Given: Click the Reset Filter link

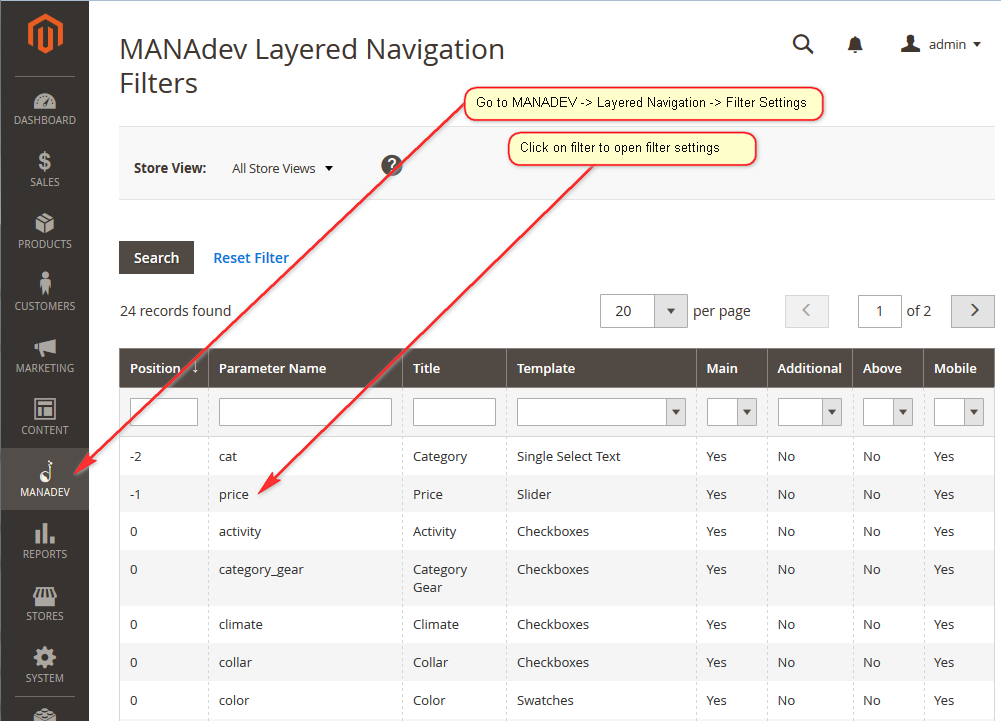Looking at the screenshot, I should pyautogui.click(x=251, y=258).
